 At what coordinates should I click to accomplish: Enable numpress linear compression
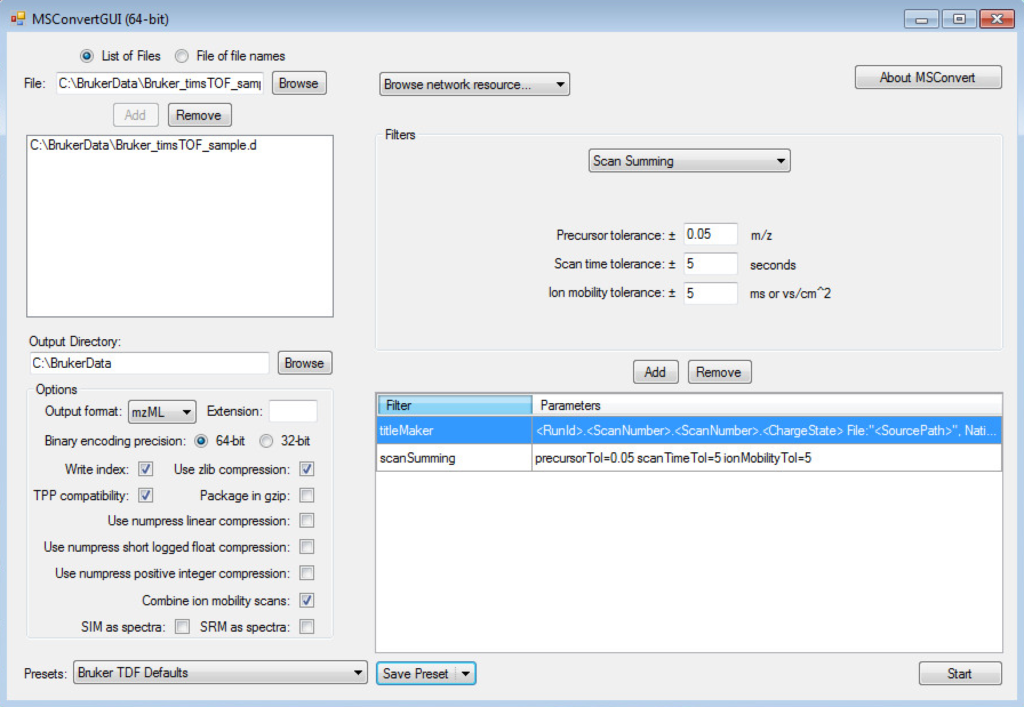306,521
